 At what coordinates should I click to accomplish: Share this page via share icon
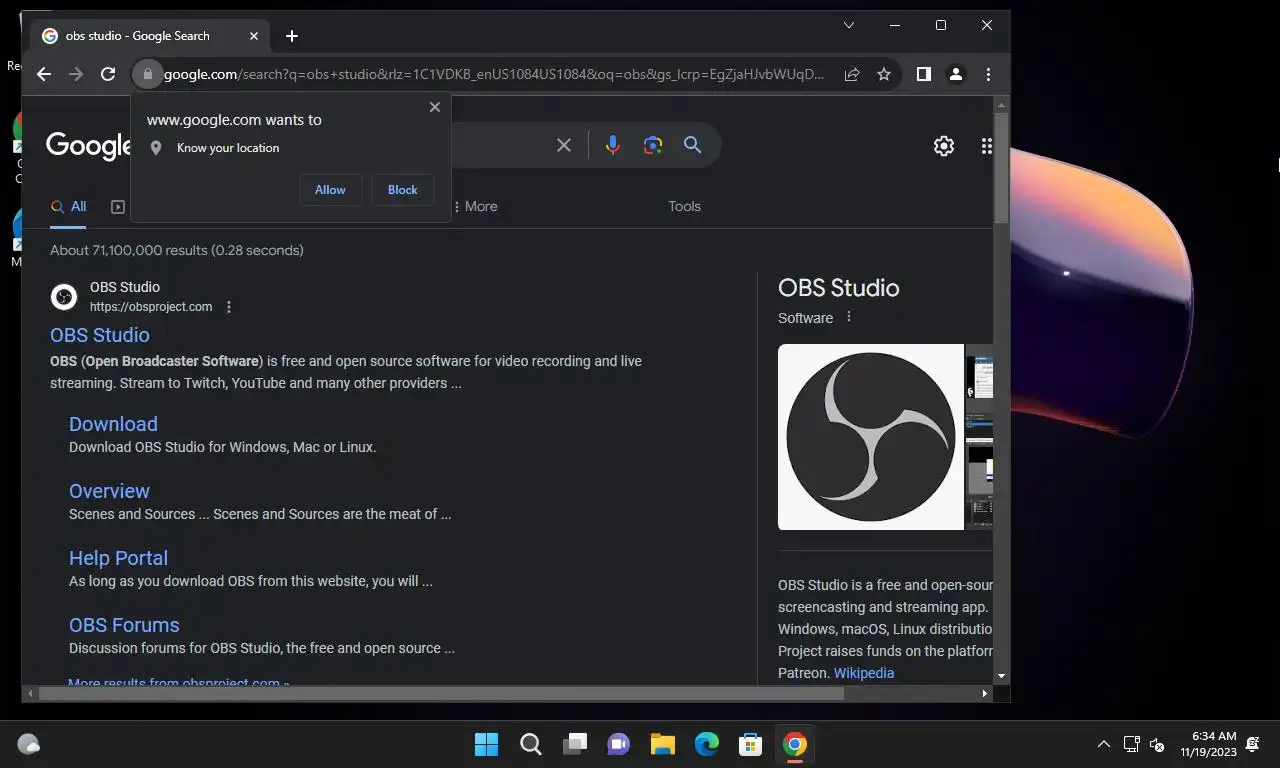pyautogui.click(x=852, y=74)
